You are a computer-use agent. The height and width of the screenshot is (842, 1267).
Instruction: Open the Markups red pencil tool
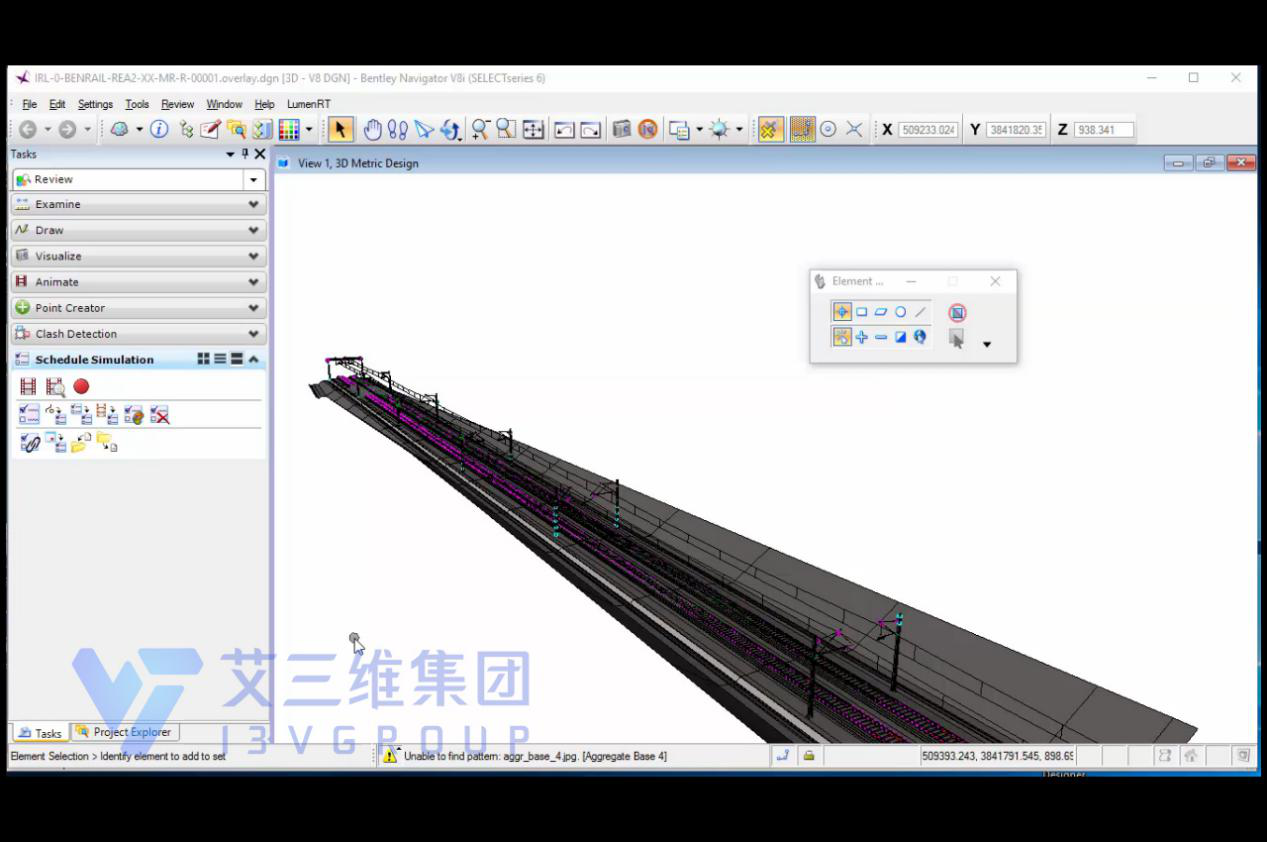[x=210, y=129]
